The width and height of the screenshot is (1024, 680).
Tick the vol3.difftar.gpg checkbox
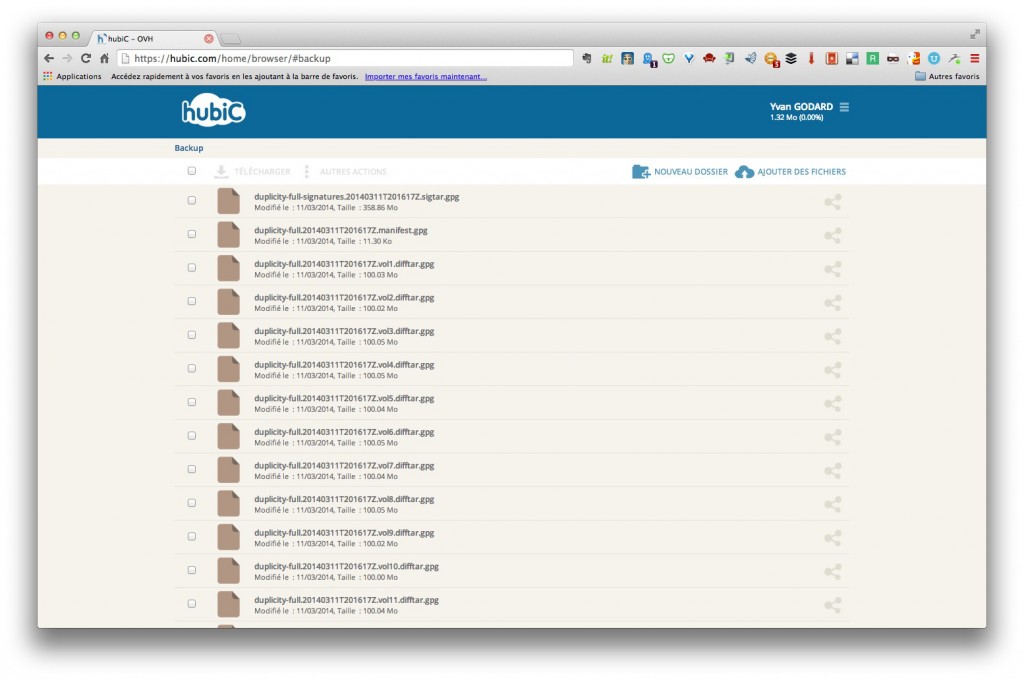pyautogui.click(x=191, y=335)
